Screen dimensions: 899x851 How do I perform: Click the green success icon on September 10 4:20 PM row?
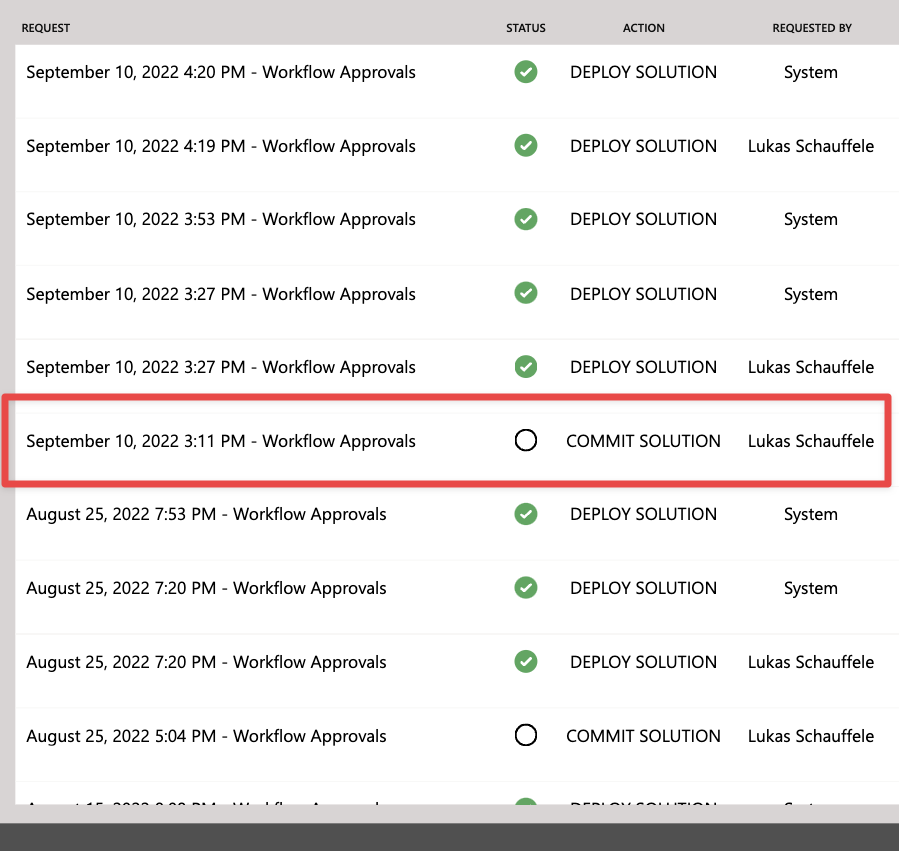coord(526,72)
